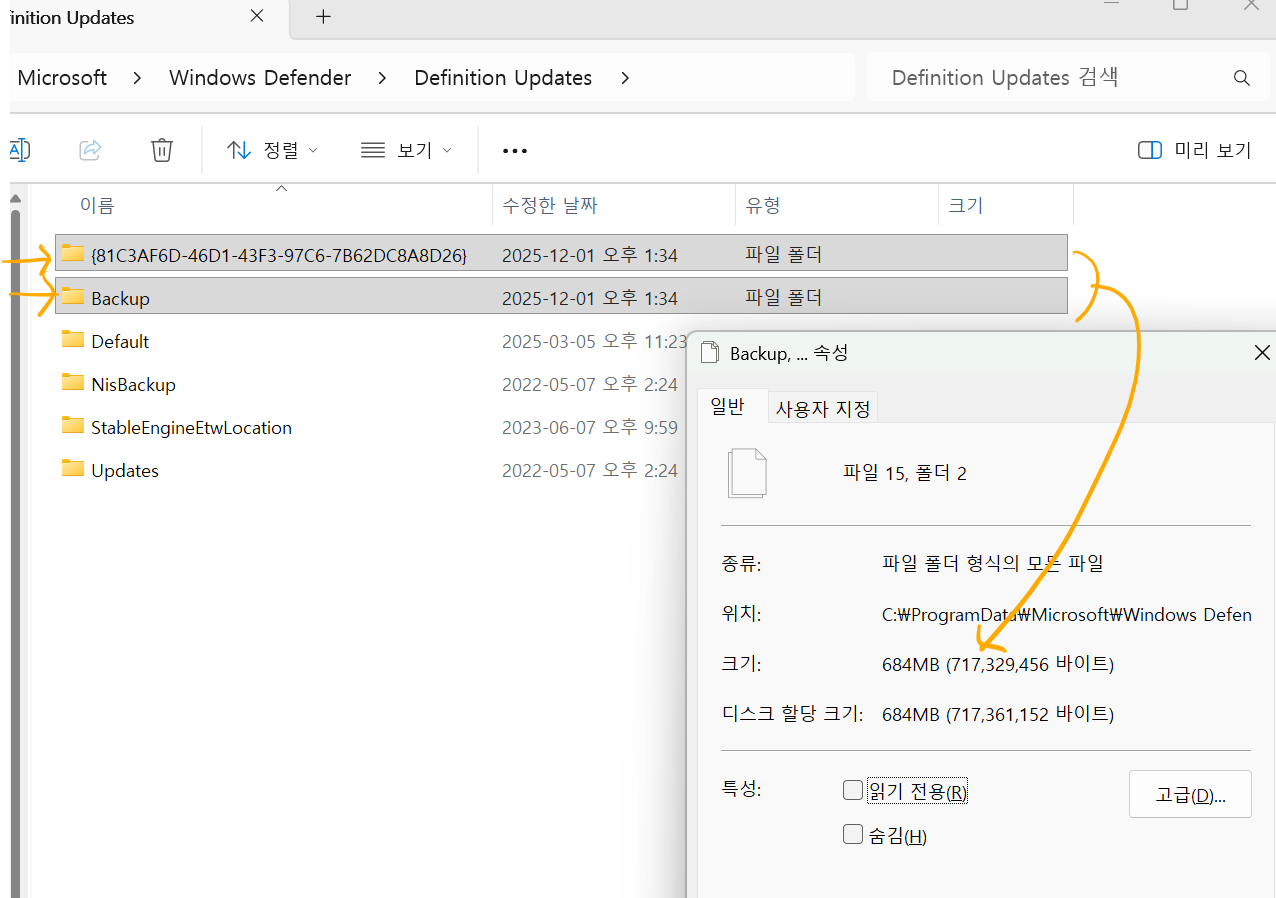Click the see-more ellipsis icon
Image resolution: width=1276 pixels, height=898 pixels.
[x=514, y=150]
